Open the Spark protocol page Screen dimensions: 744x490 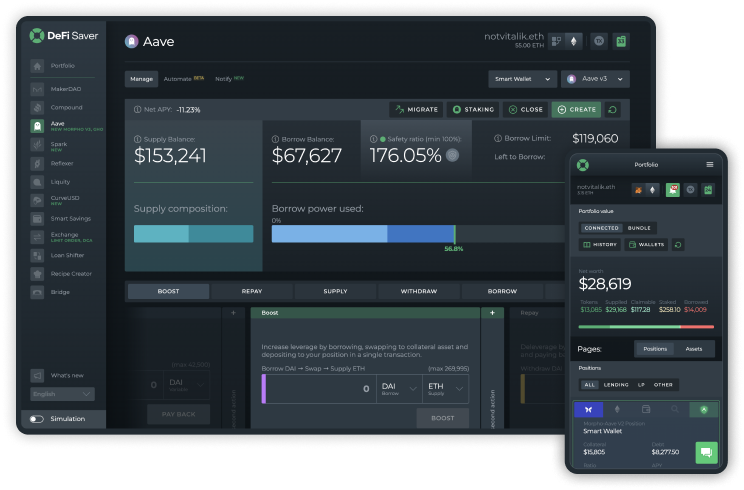(x=49, y=145)
